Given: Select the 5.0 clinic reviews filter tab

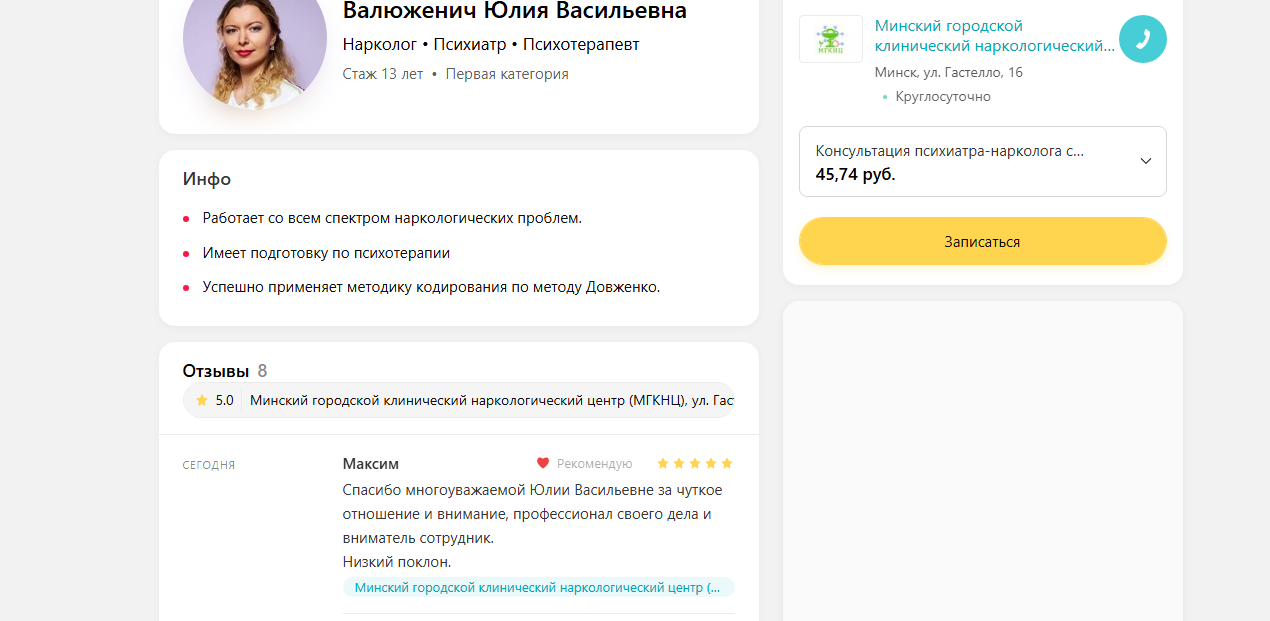Looking at the screenshot, I should coord(459,400).
